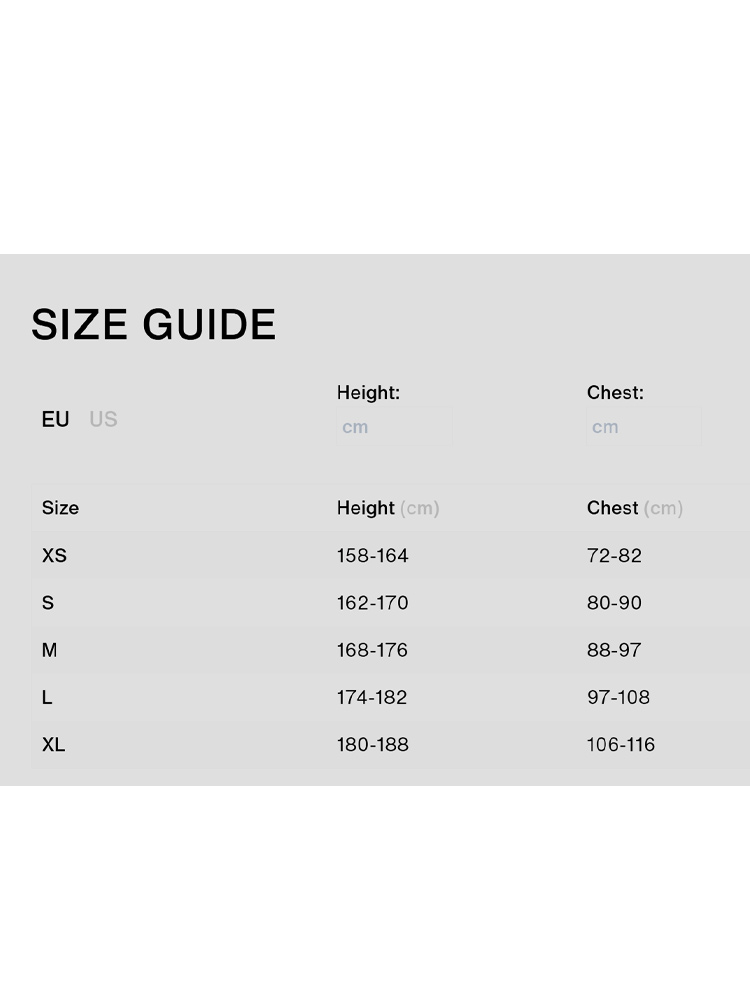The width and height of the screenshot is (750, 1000).
Task: Click the 168-176 height cell
Action: point(372,650)
